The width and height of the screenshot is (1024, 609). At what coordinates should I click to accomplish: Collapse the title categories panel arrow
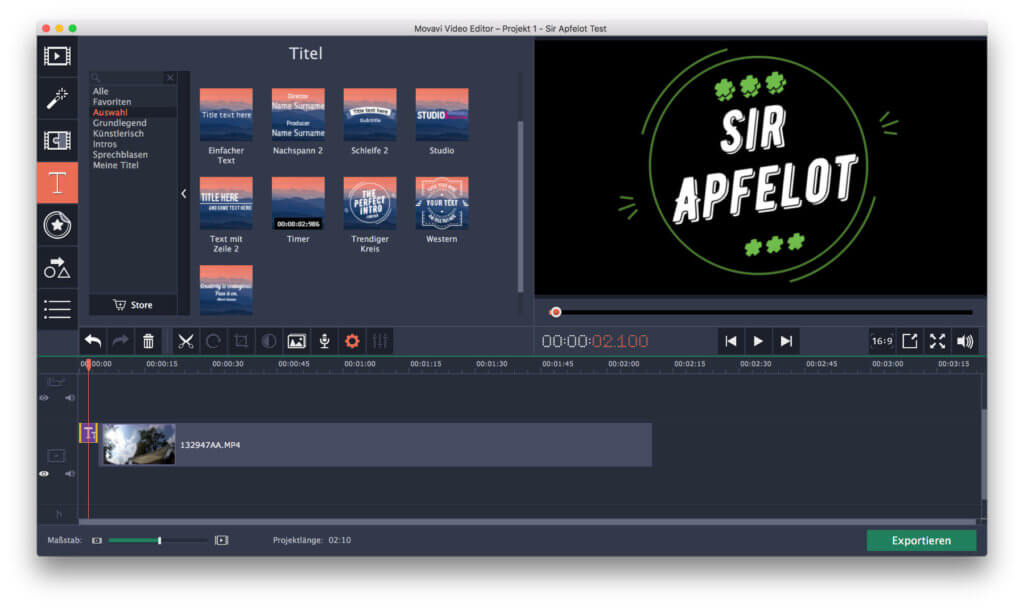pyautogui.click(x=183, y=194)
